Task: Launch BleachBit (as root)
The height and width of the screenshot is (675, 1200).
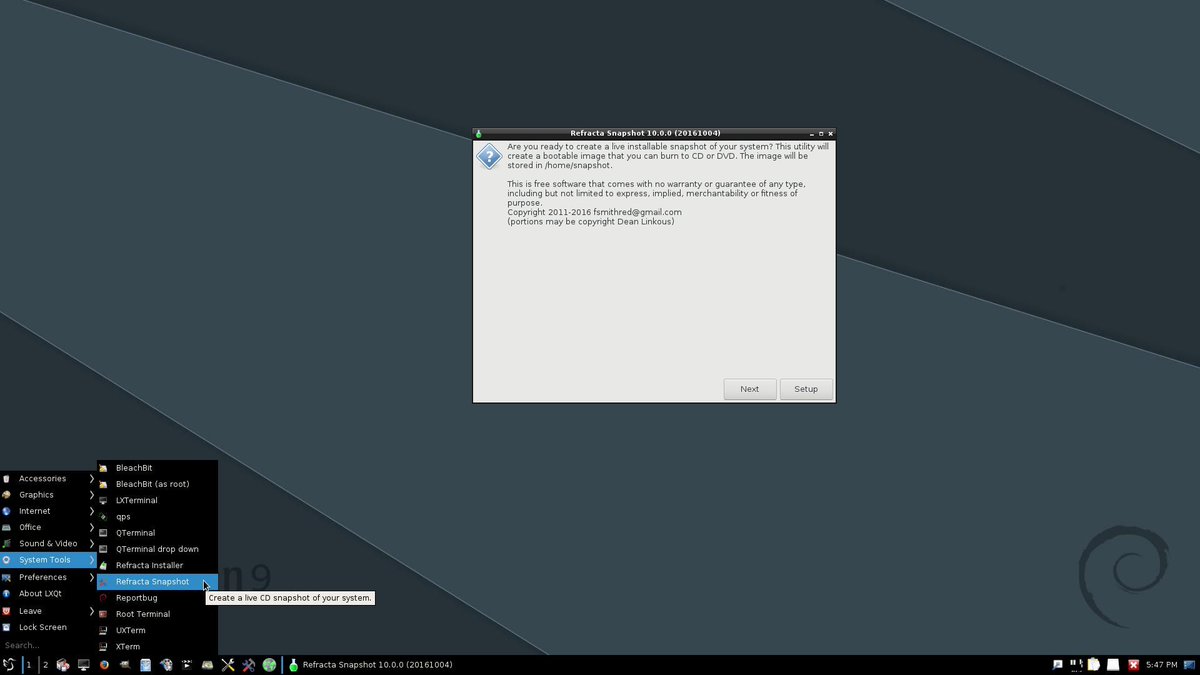Action: tap(157, 484)
